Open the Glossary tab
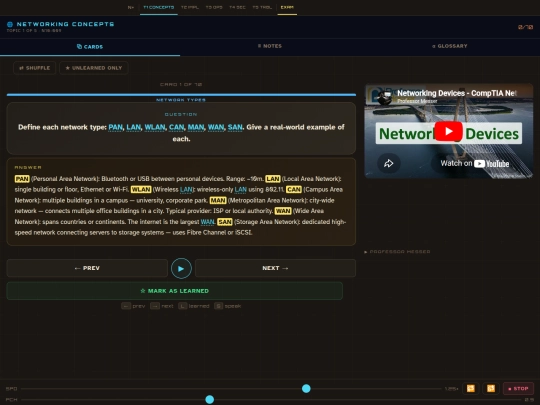The image size is (540, 405). click(450, 46)
